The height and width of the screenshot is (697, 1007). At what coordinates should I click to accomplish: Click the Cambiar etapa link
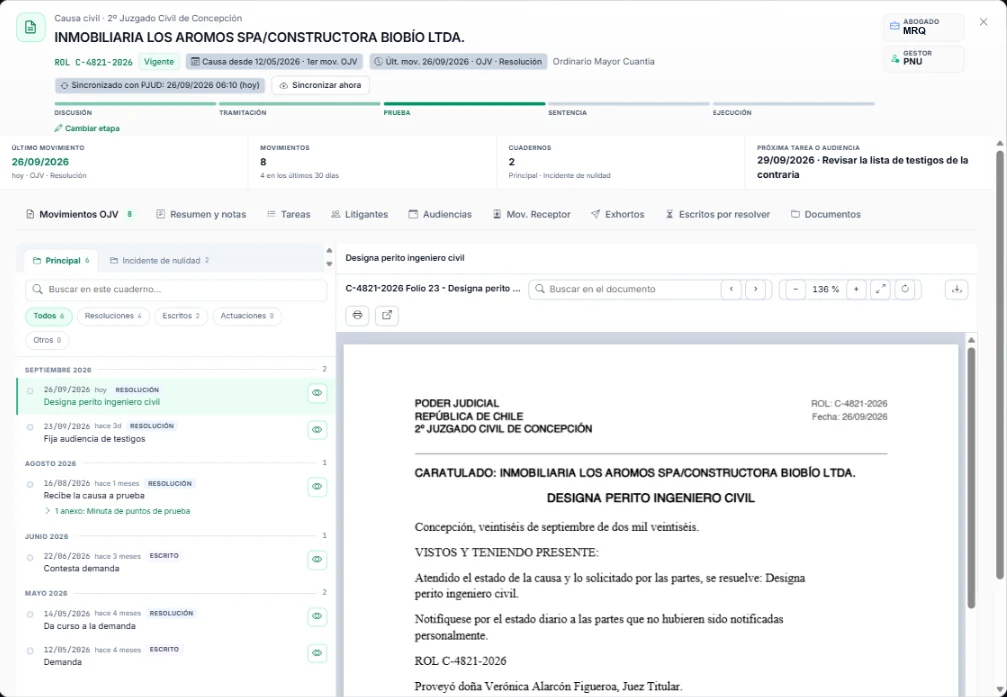pos(87,128)
